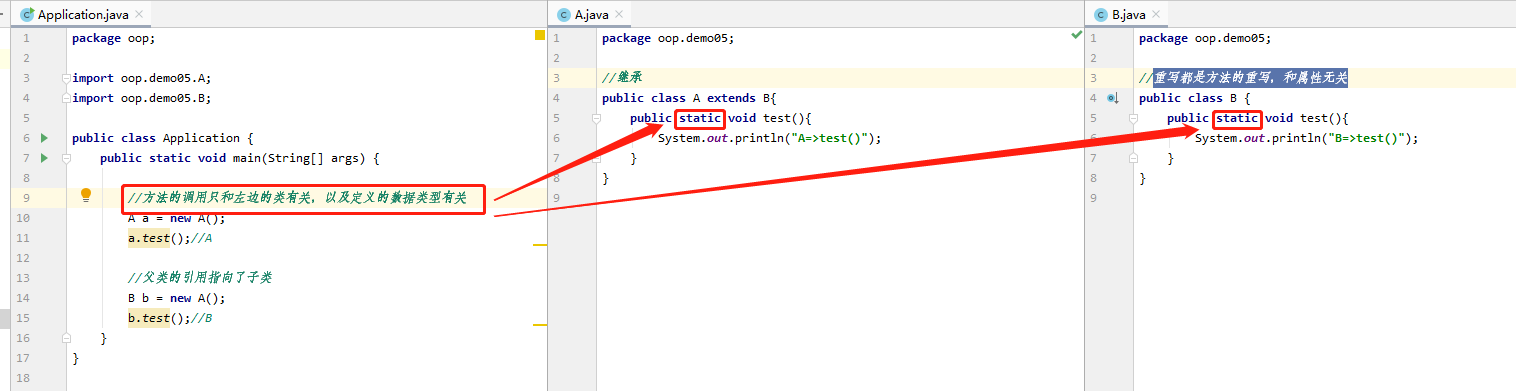
Task: Click the println "B=>test()" statement
Action: point(1307,138)
